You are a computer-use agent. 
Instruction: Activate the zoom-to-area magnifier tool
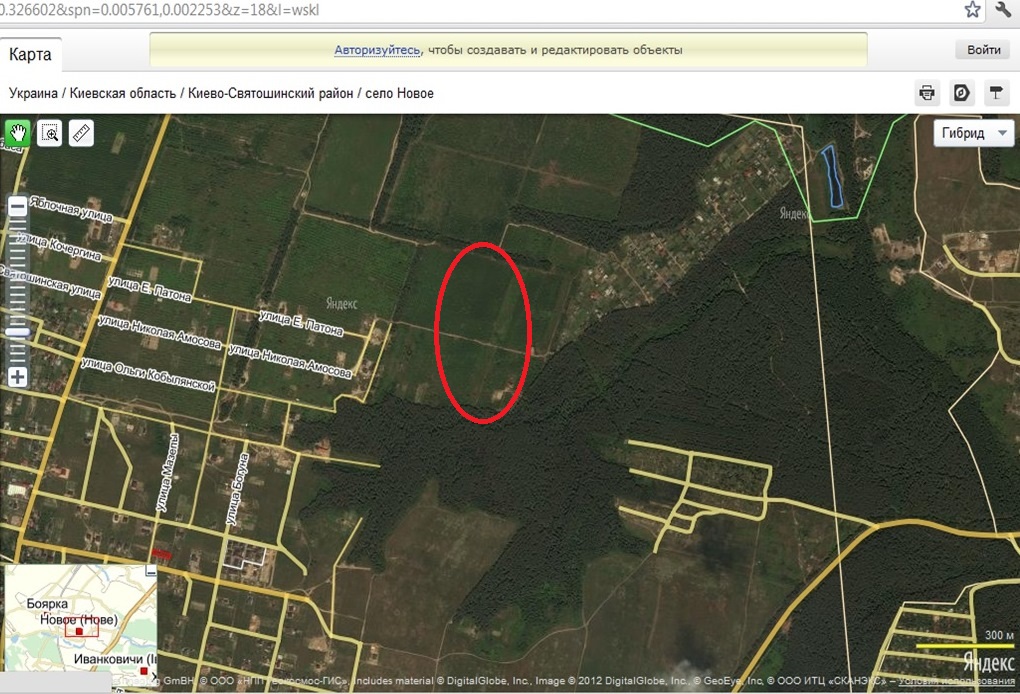[49, 133]
